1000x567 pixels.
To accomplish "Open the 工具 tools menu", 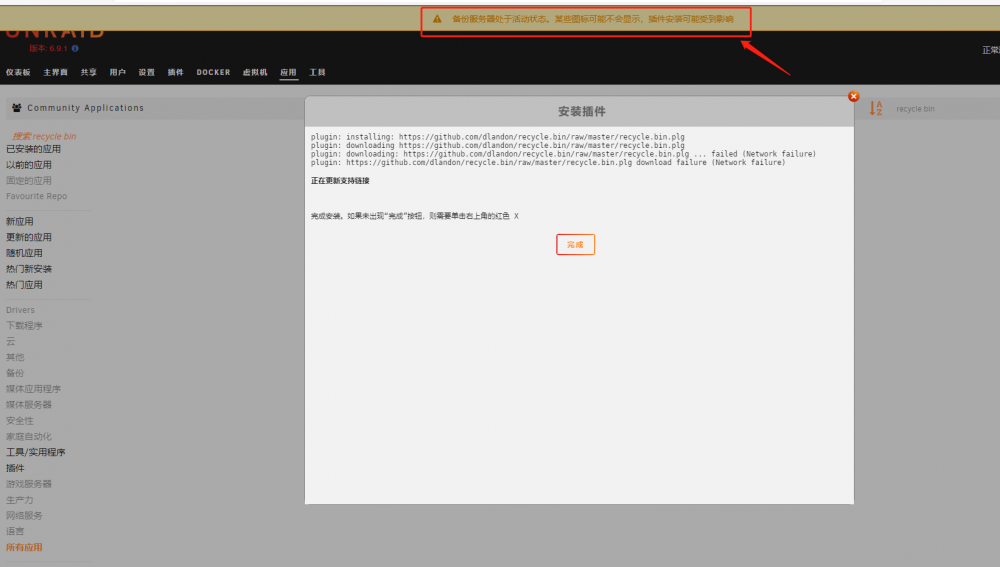I will coord(318,72).
